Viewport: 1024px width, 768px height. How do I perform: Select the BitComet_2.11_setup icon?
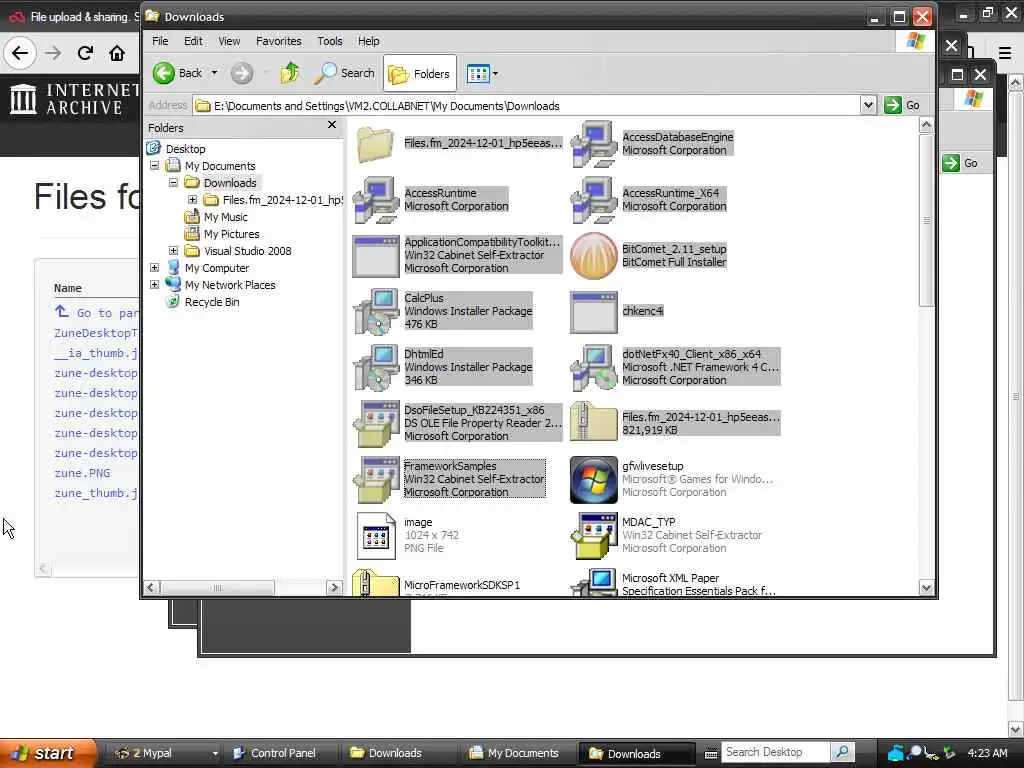pos(594,256)
